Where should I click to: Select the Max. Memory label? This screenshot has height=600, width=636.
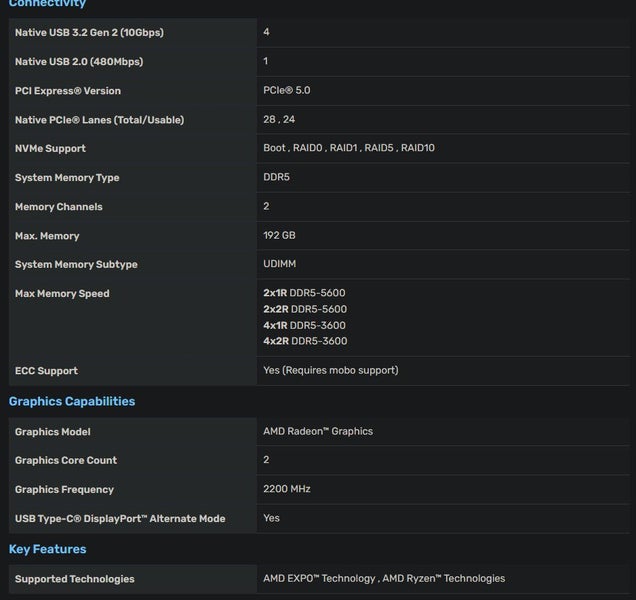pyautogui.click(x=47, y=236)
